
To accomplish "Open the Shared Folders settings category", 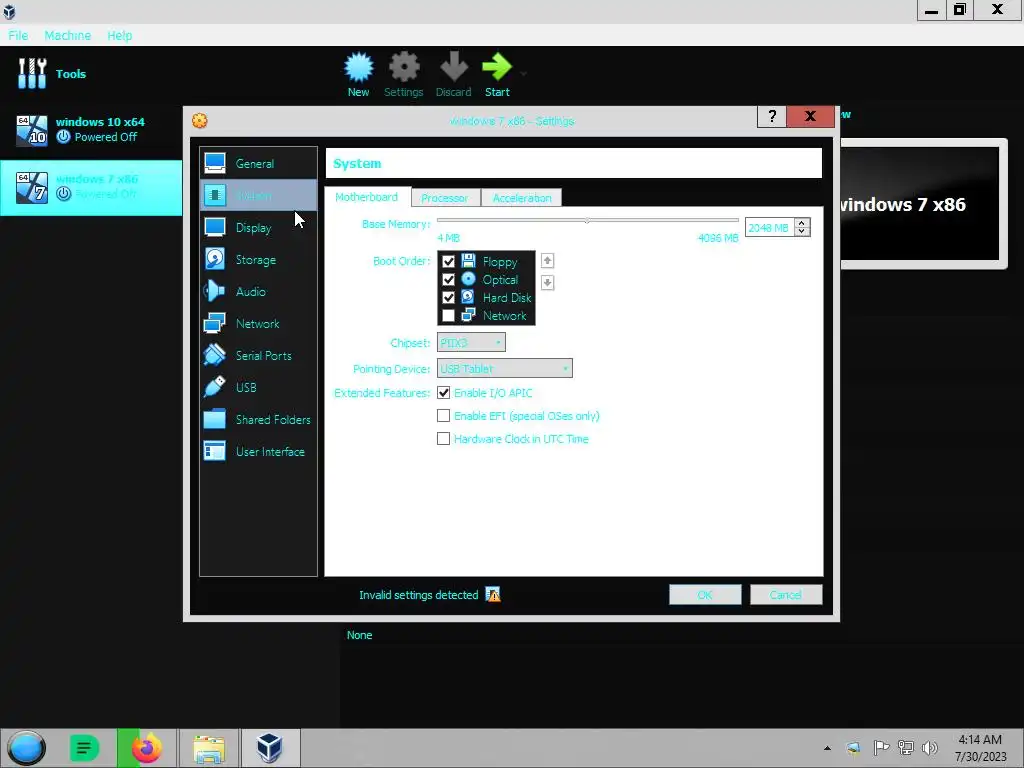I will [x=259, y=419].
